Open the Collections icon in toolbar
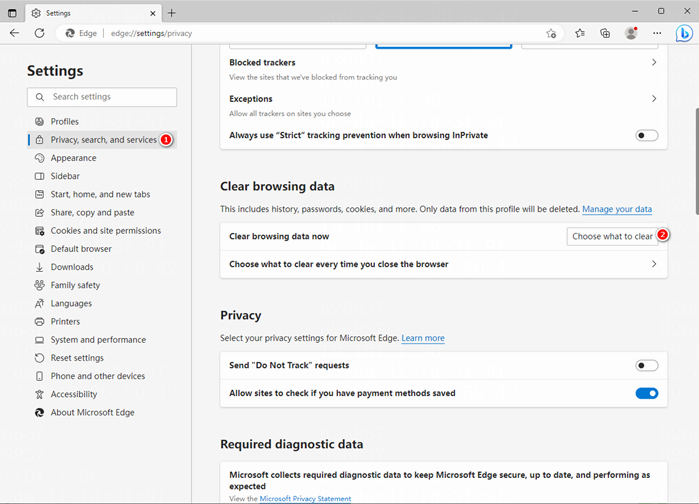Image resolution: width=699 pixels, height=504 pixels. coord(605,33)
